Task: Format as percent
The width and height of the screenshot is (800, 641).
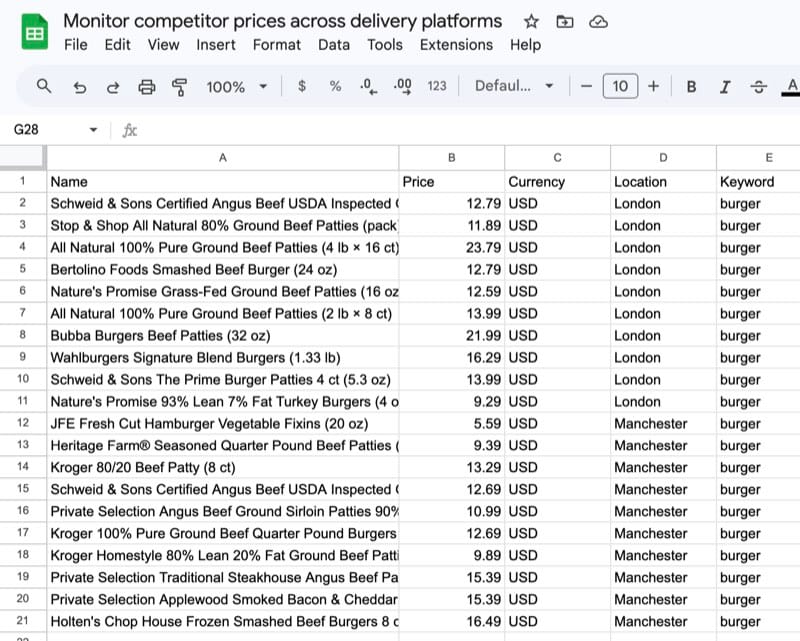Action: pyautogui.click(x=335, y=86)
